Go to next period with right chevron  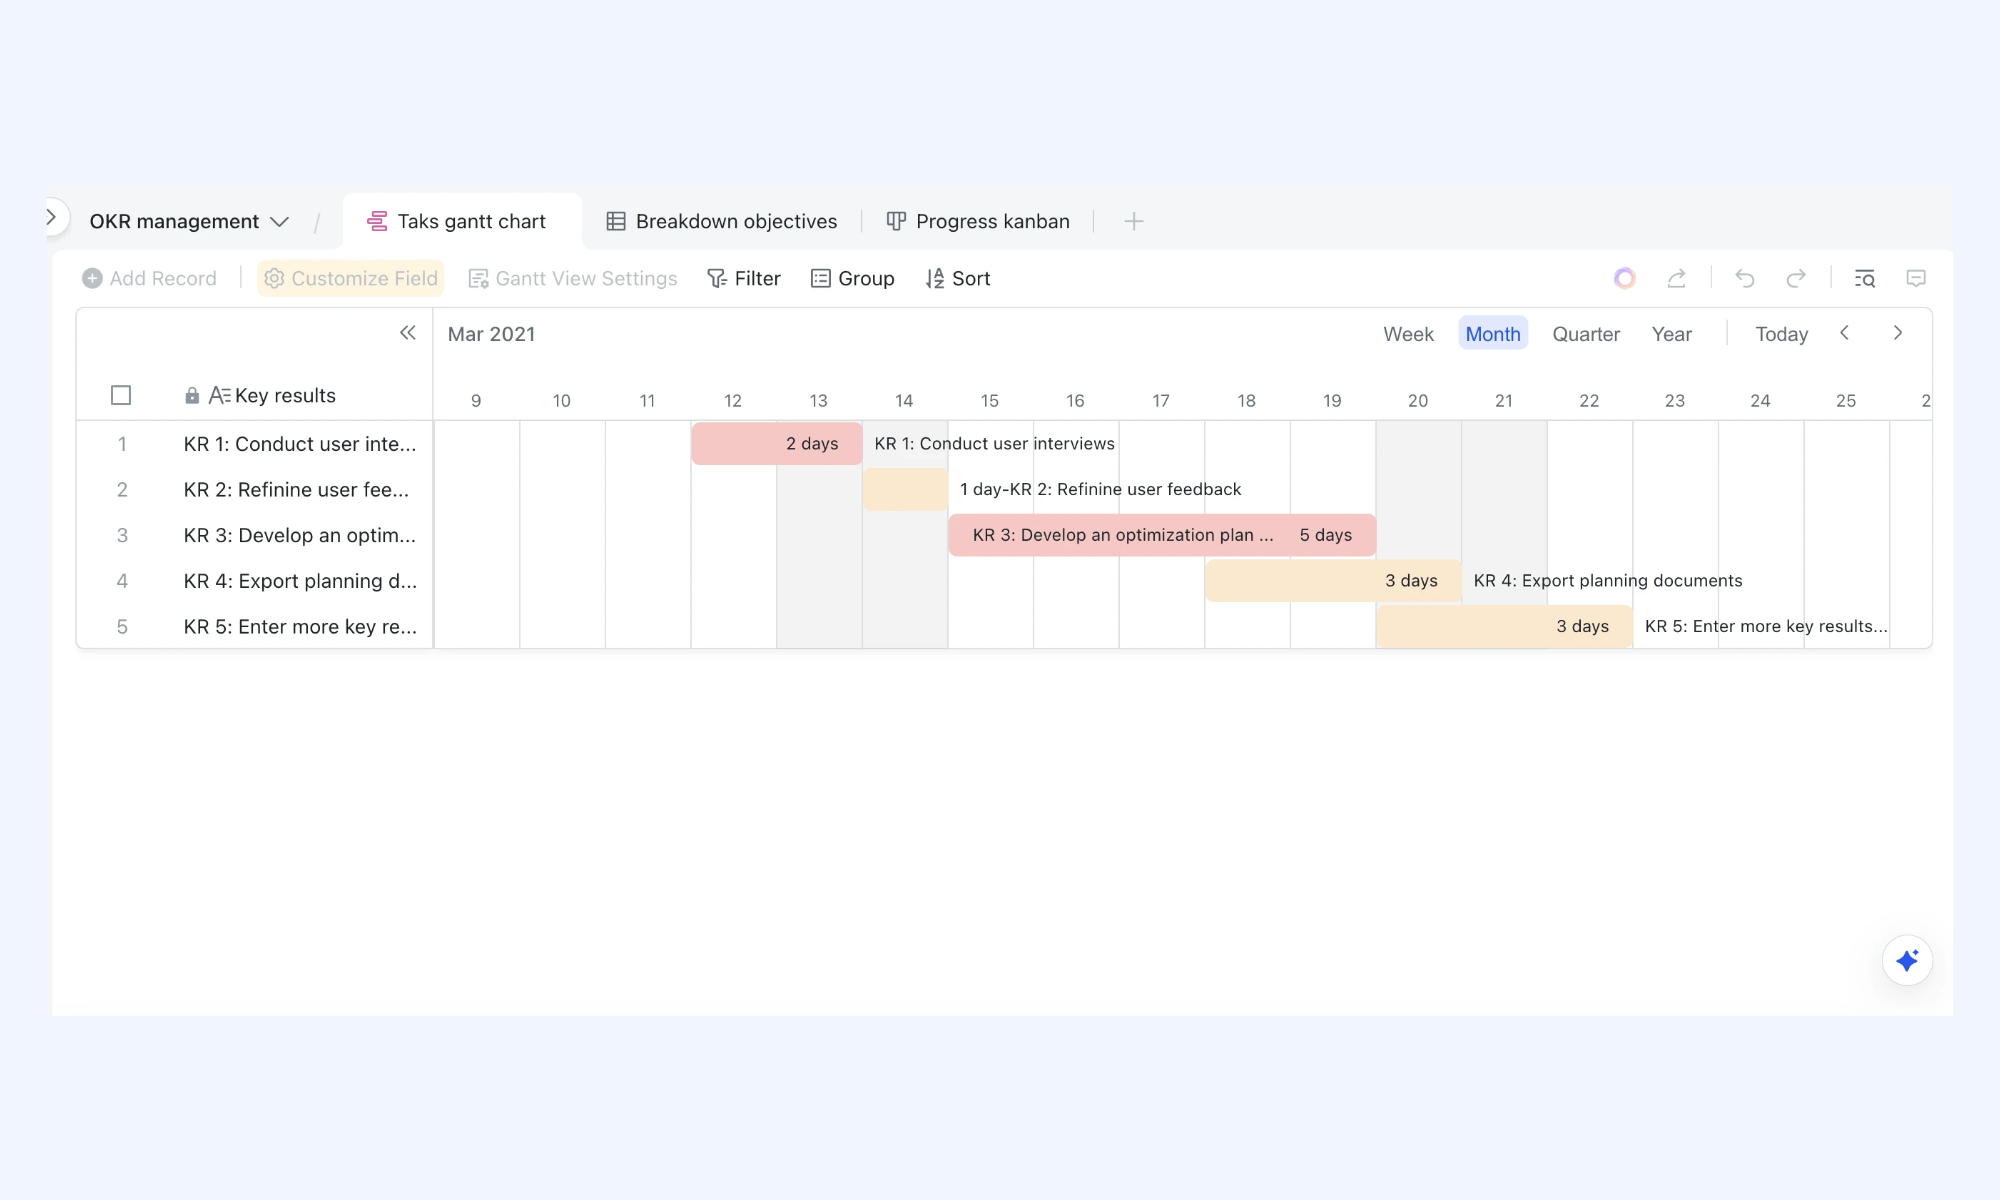tap(1898, 333)
